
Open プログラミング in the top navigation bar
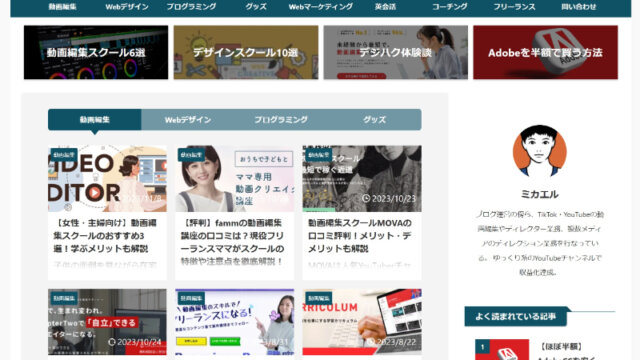pyautogui.click(x=191, y=7)
